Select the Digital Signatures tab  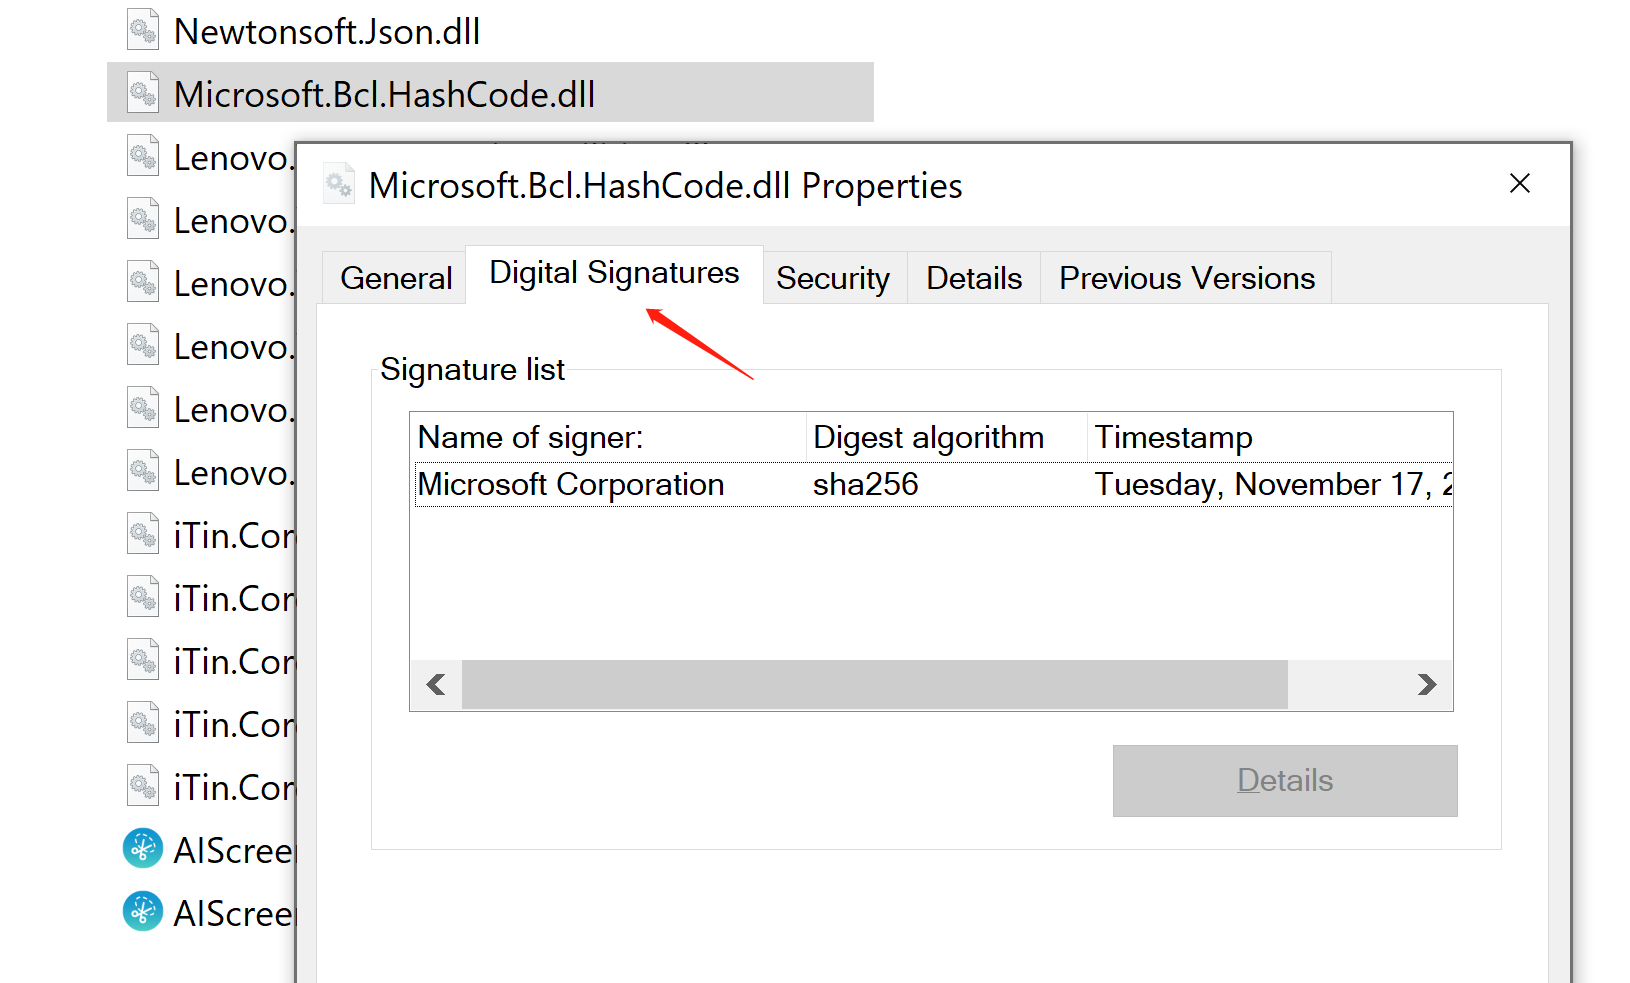click(x=614, y=273)
